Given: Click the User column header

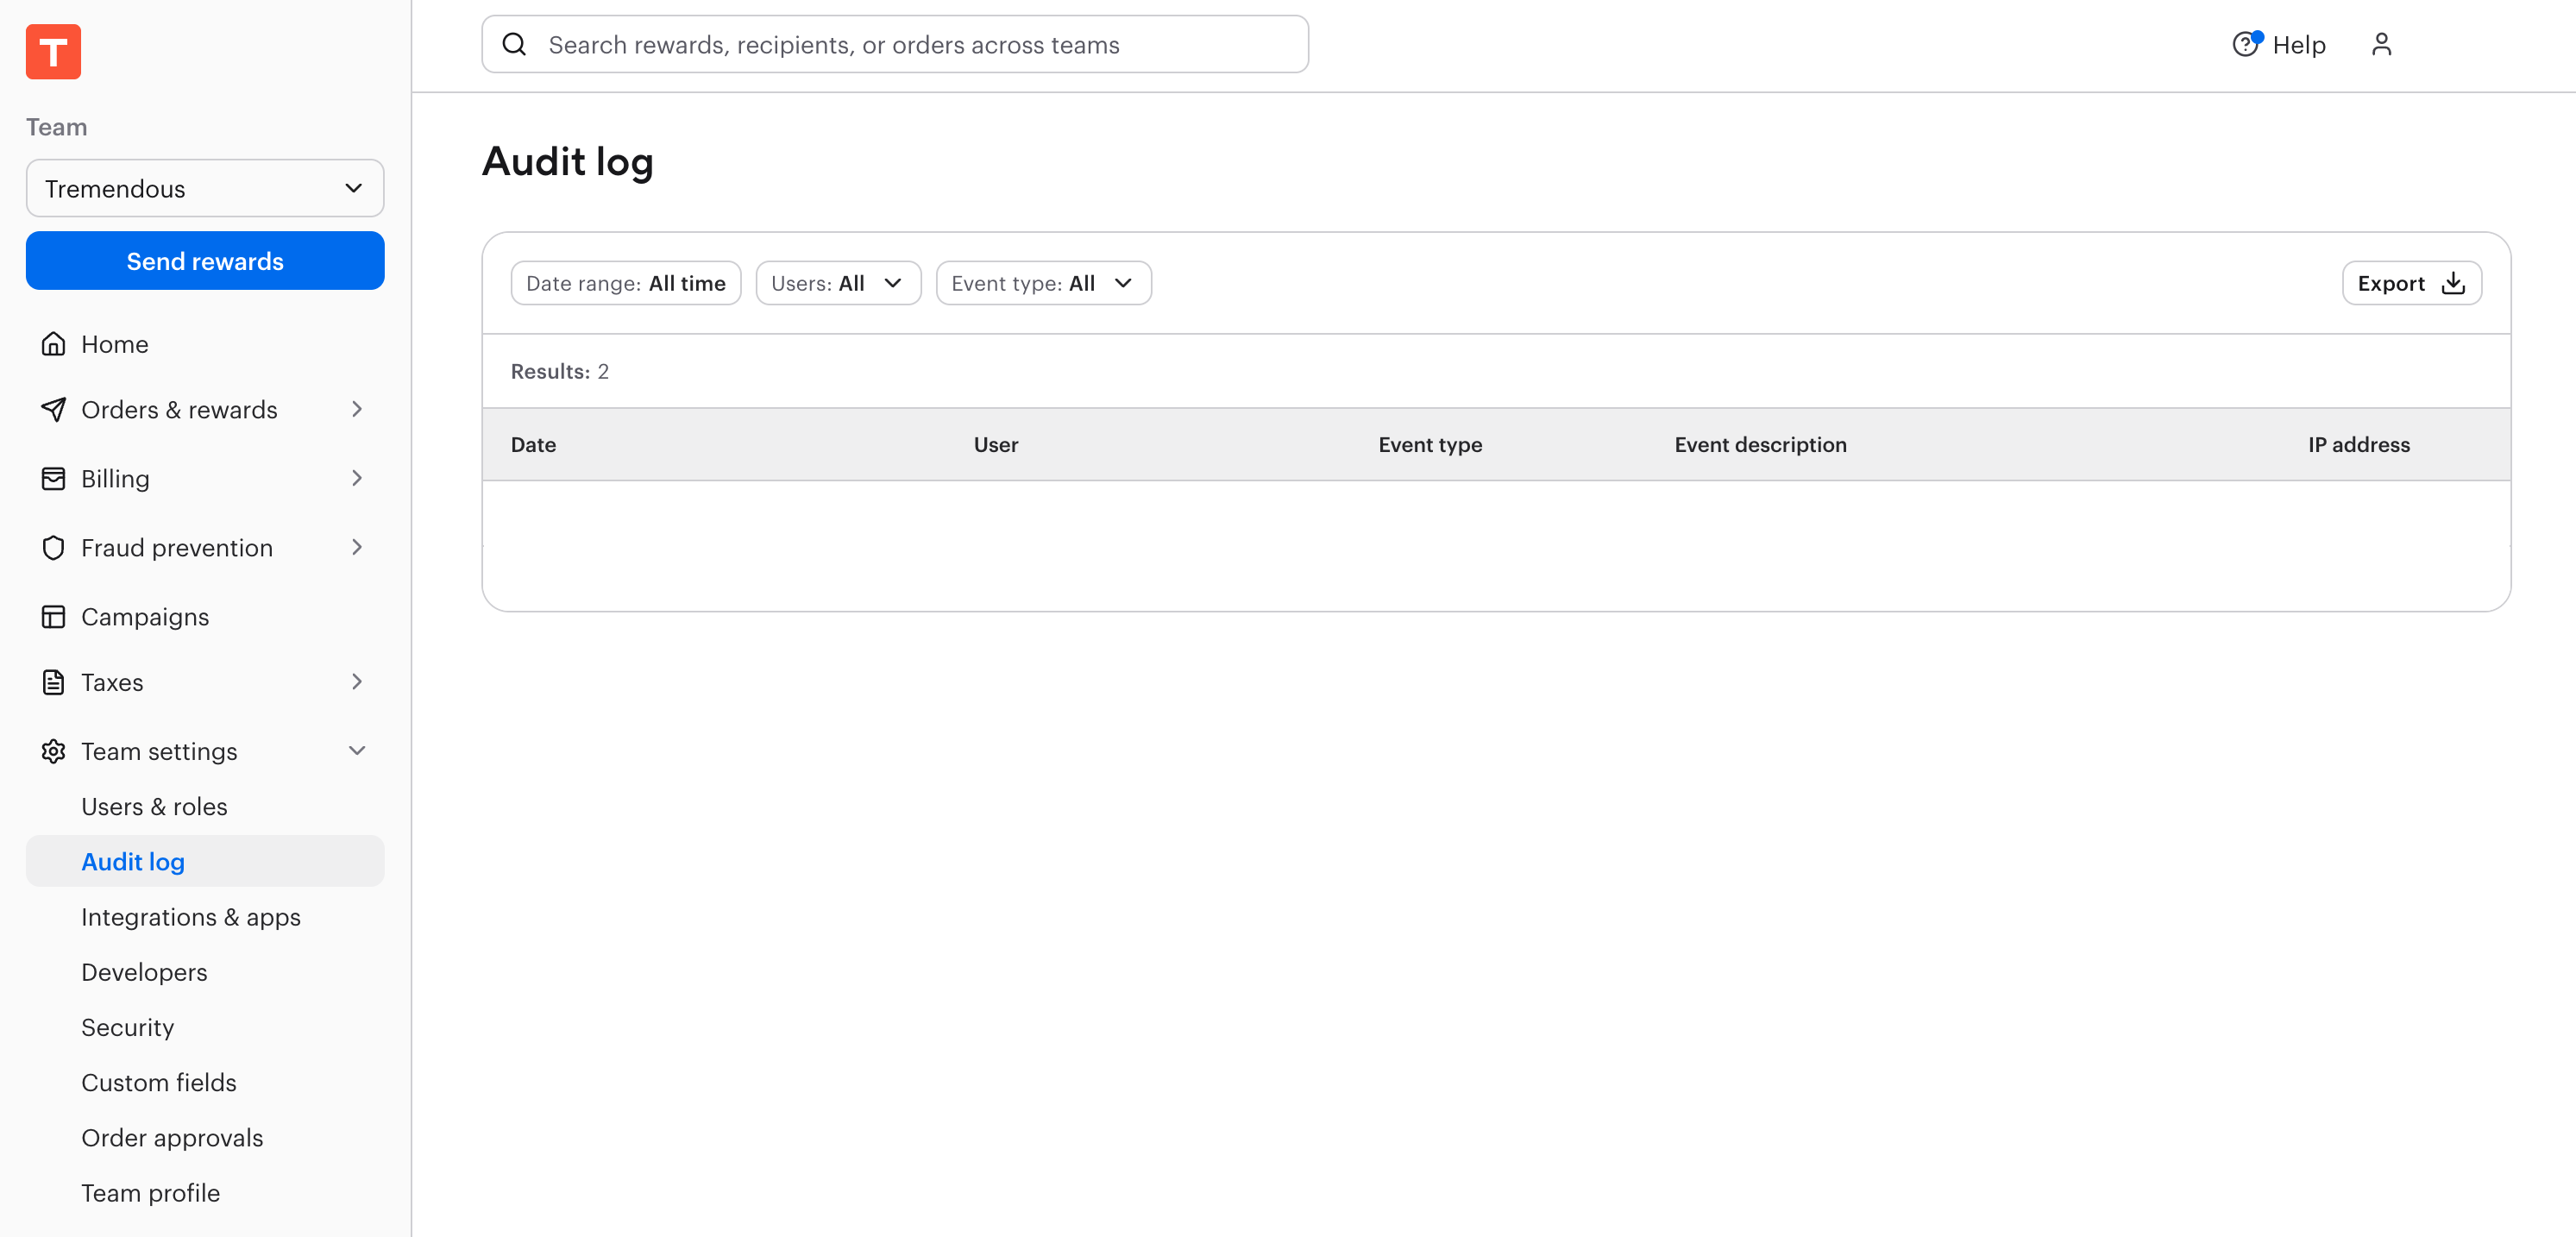Looking at the screenshot, I should (x=996, y=444).
